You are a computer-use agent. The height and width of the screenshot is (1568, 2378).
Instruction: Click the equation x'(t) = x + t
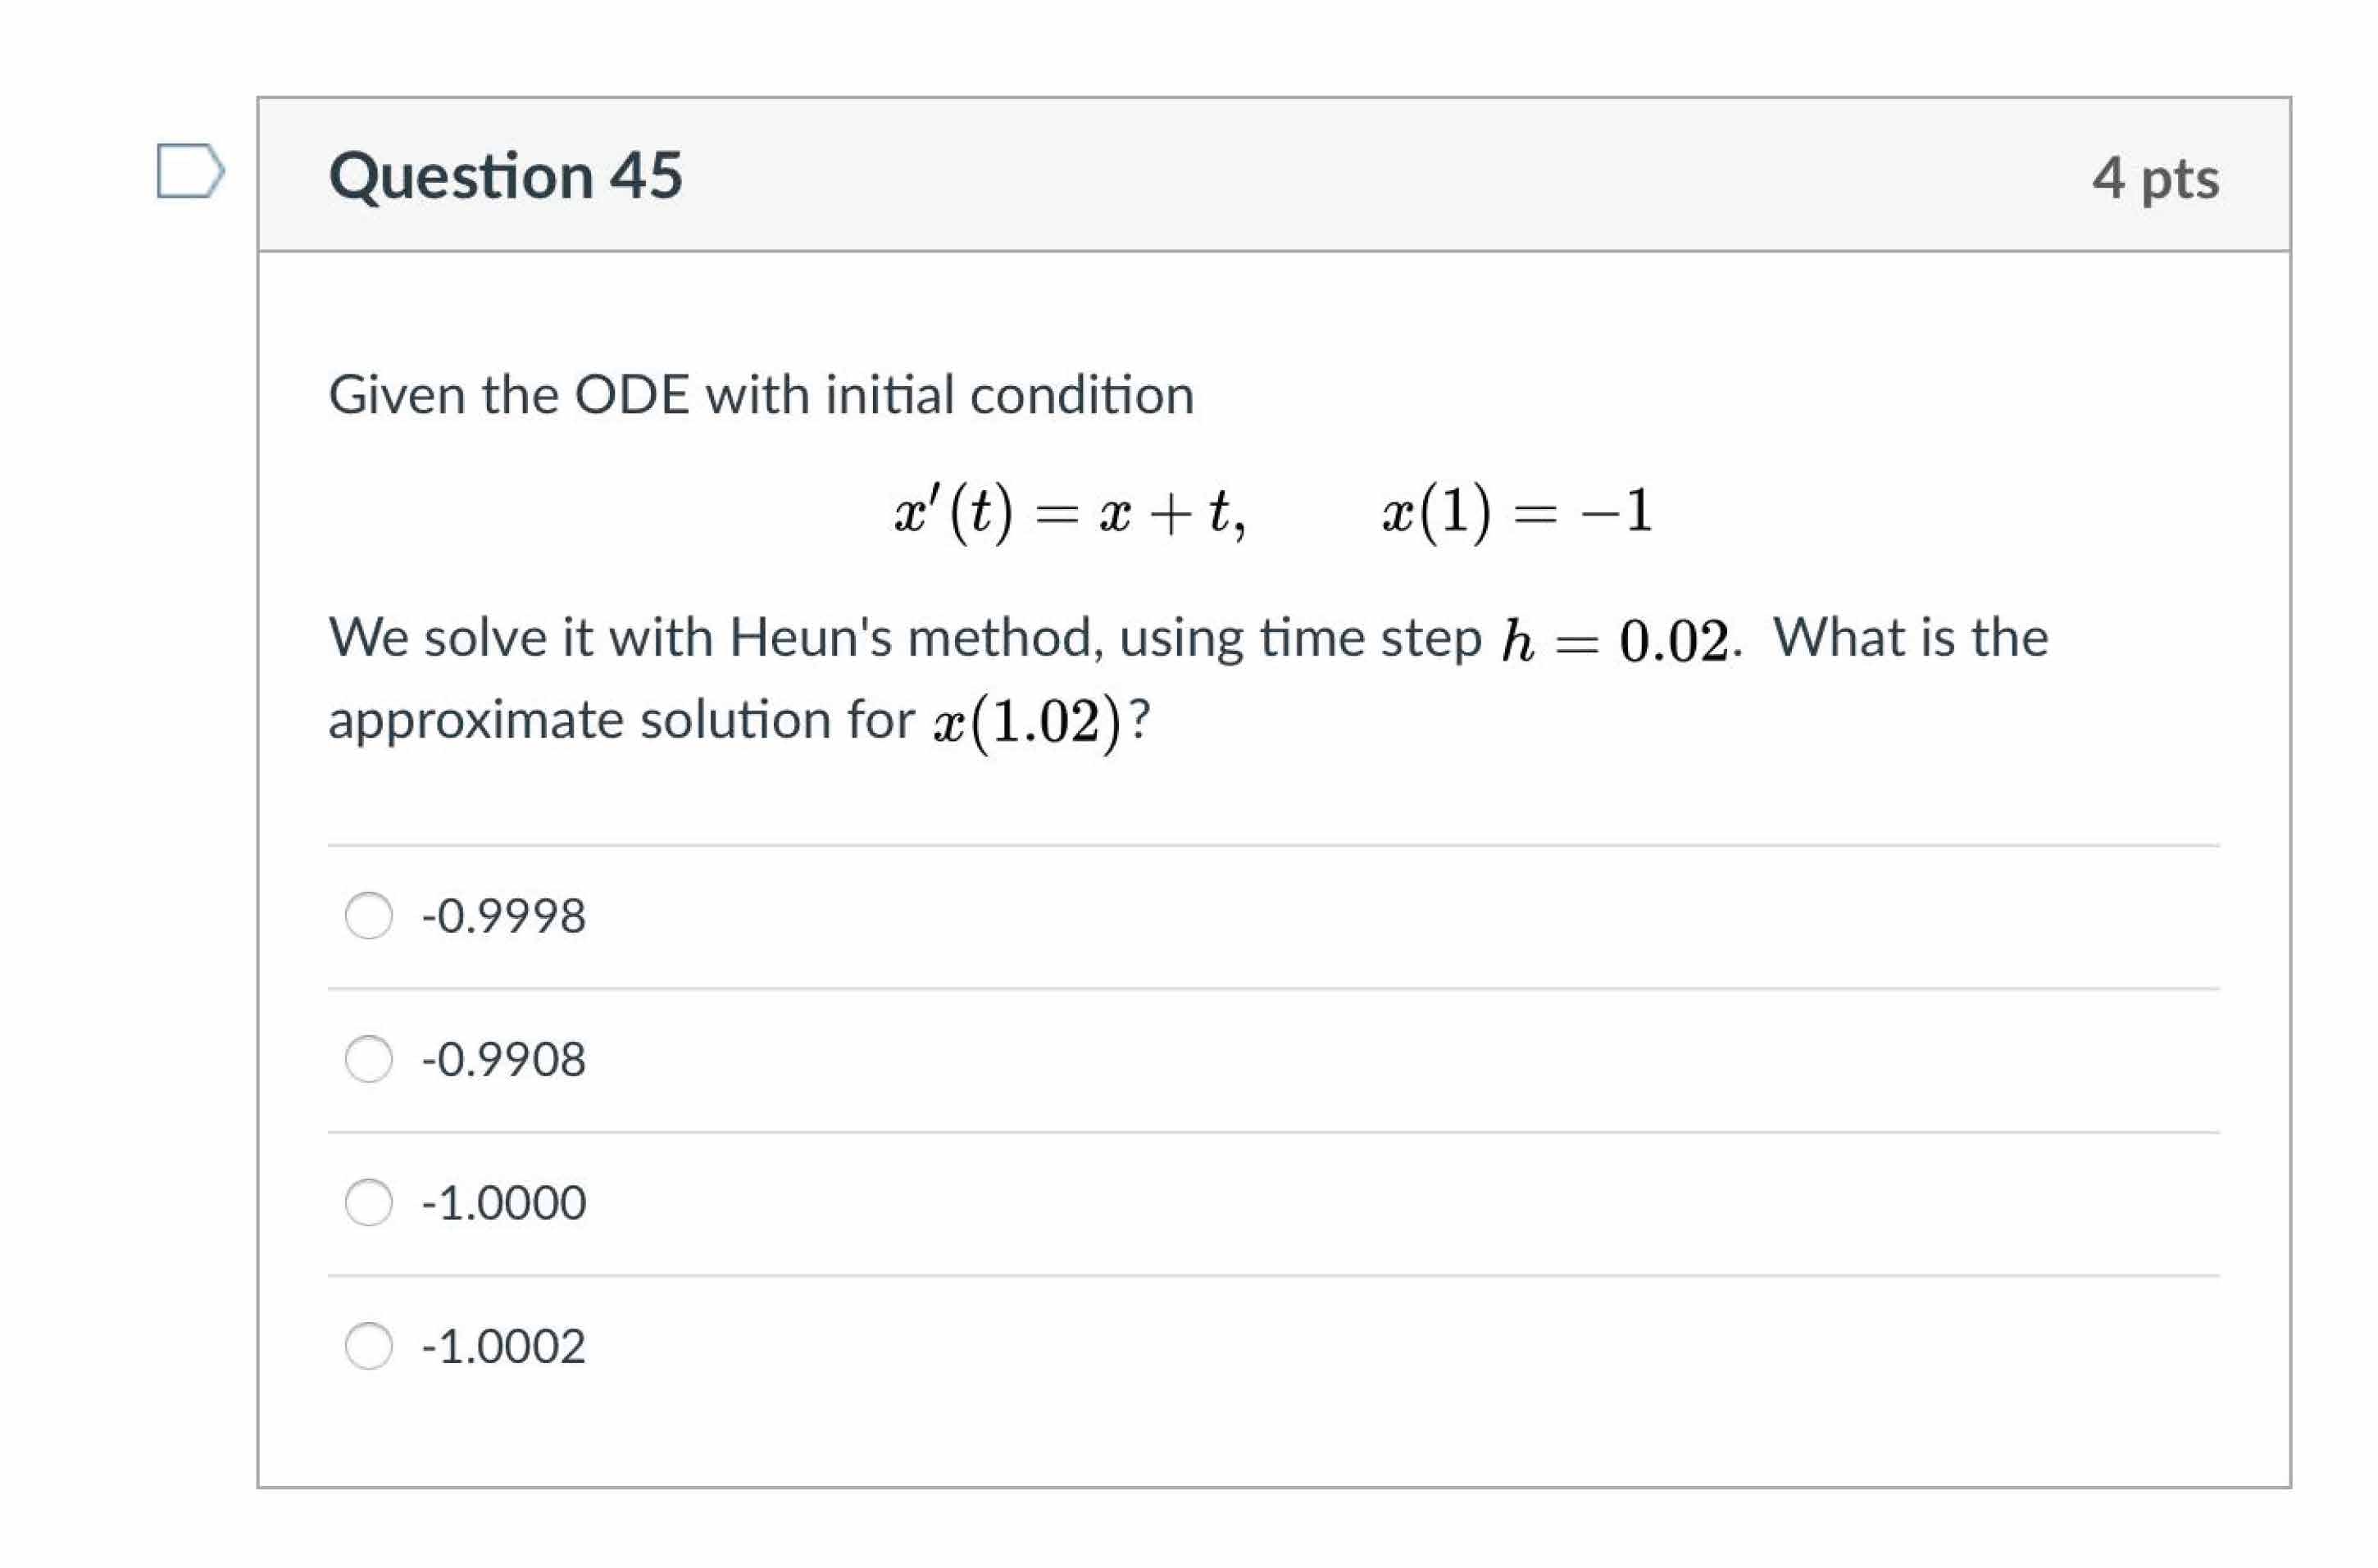1069,512
